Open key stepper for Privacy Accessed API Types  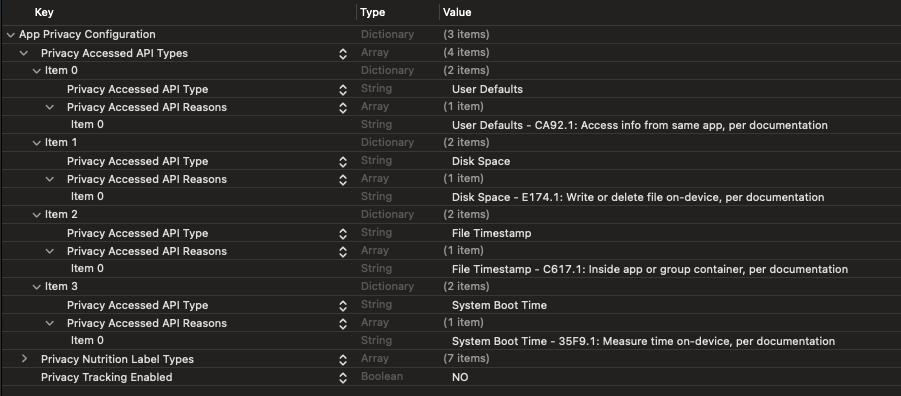(x=343, y=54)
